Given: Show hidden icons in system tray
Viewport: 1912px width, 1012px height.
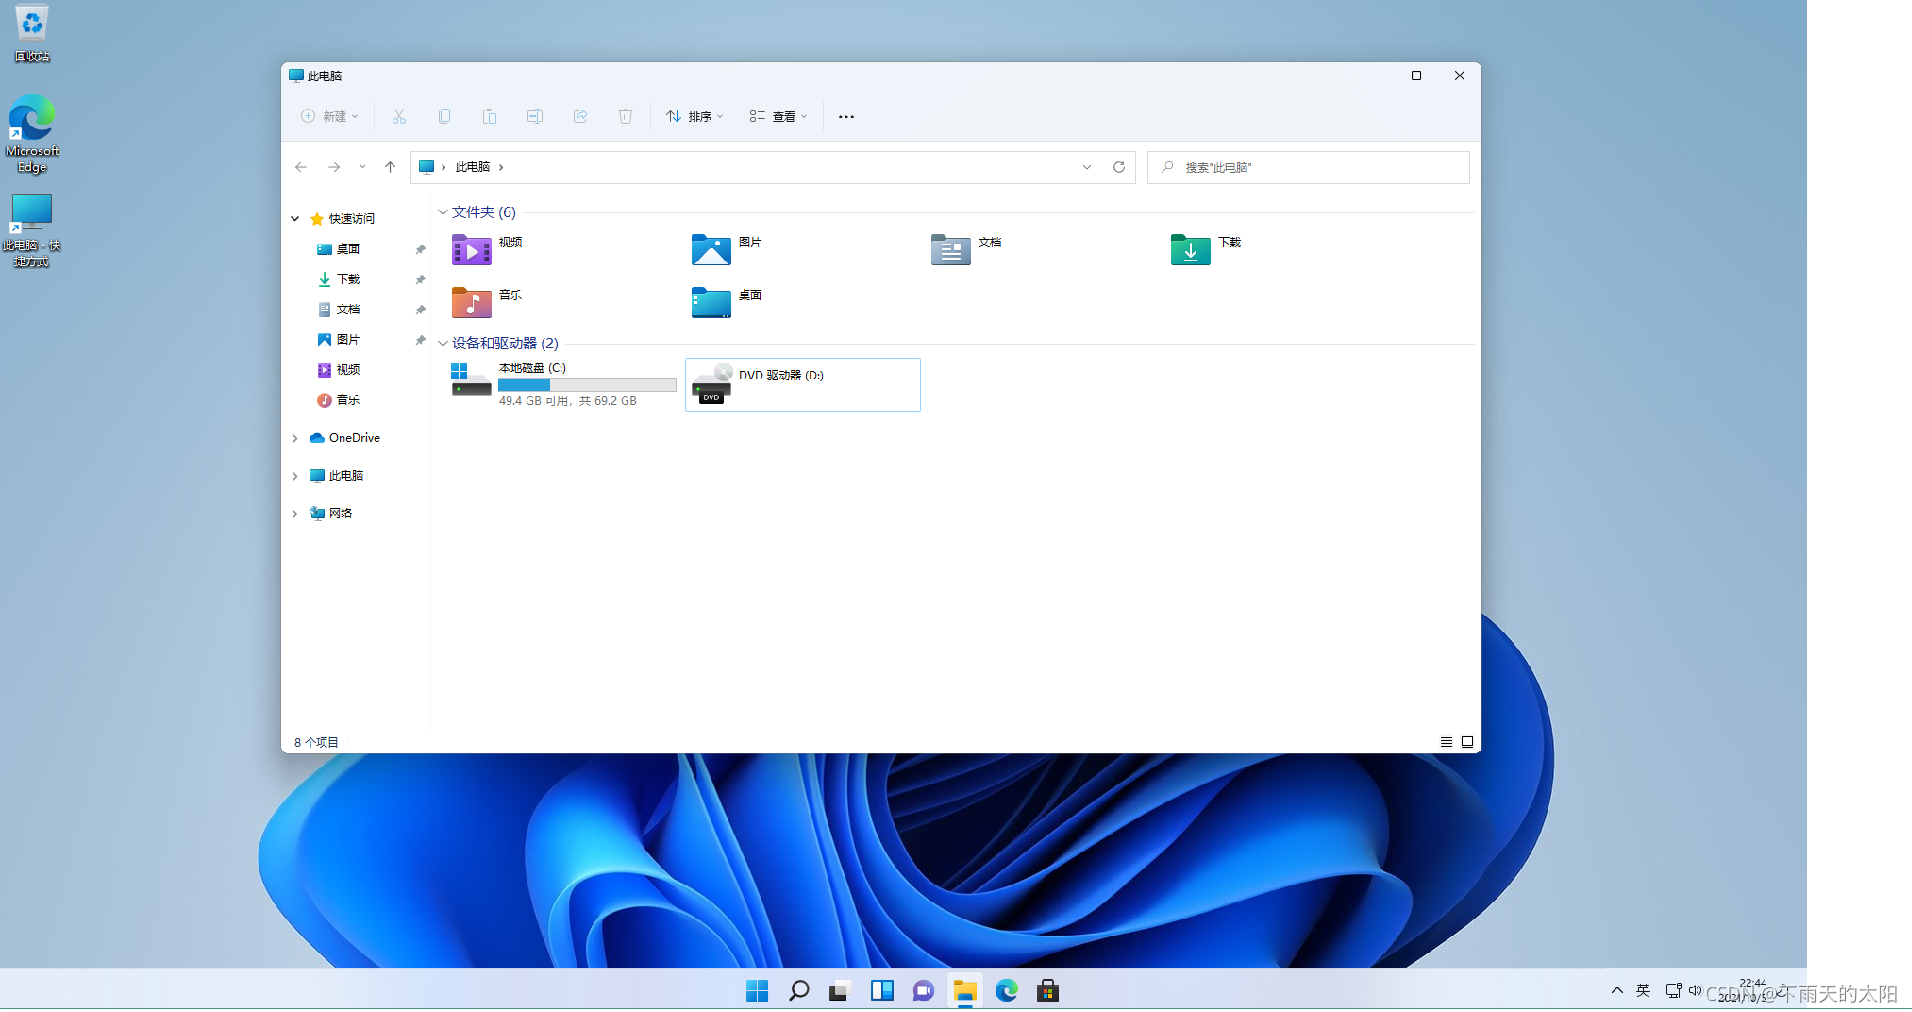Looking at the screenshot, I should (x=1617, y=990).
